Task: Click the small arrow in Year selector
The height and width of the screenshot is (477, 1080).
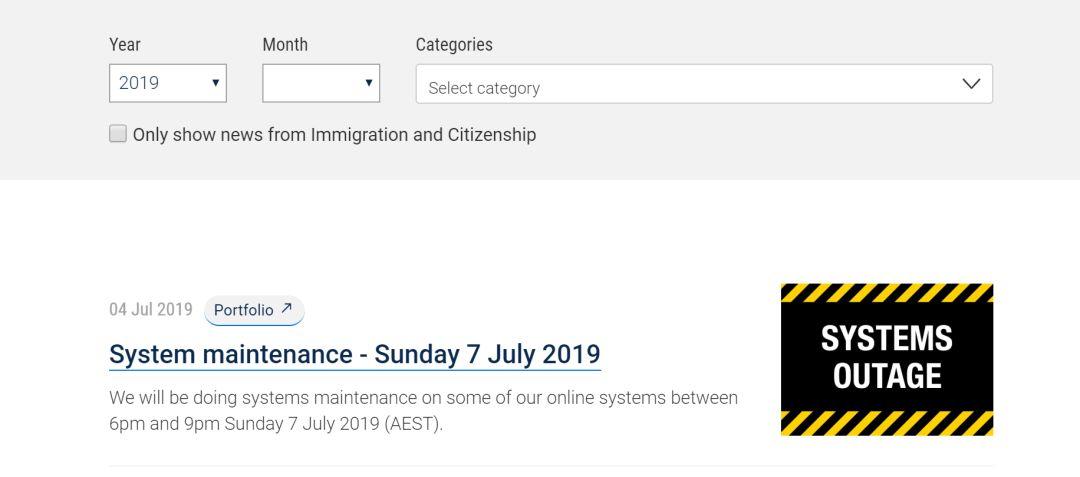Action: (216, 83)
